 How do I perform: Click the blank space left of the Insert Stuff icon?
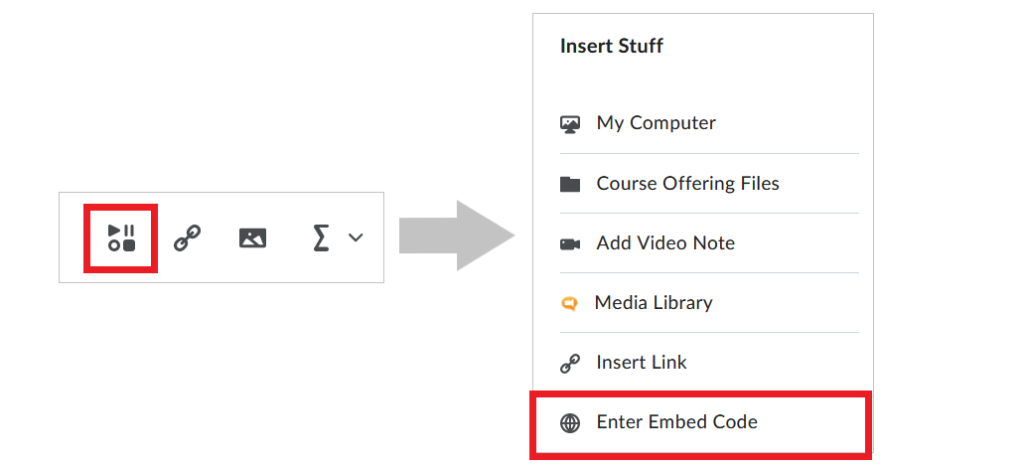(72, 238)
